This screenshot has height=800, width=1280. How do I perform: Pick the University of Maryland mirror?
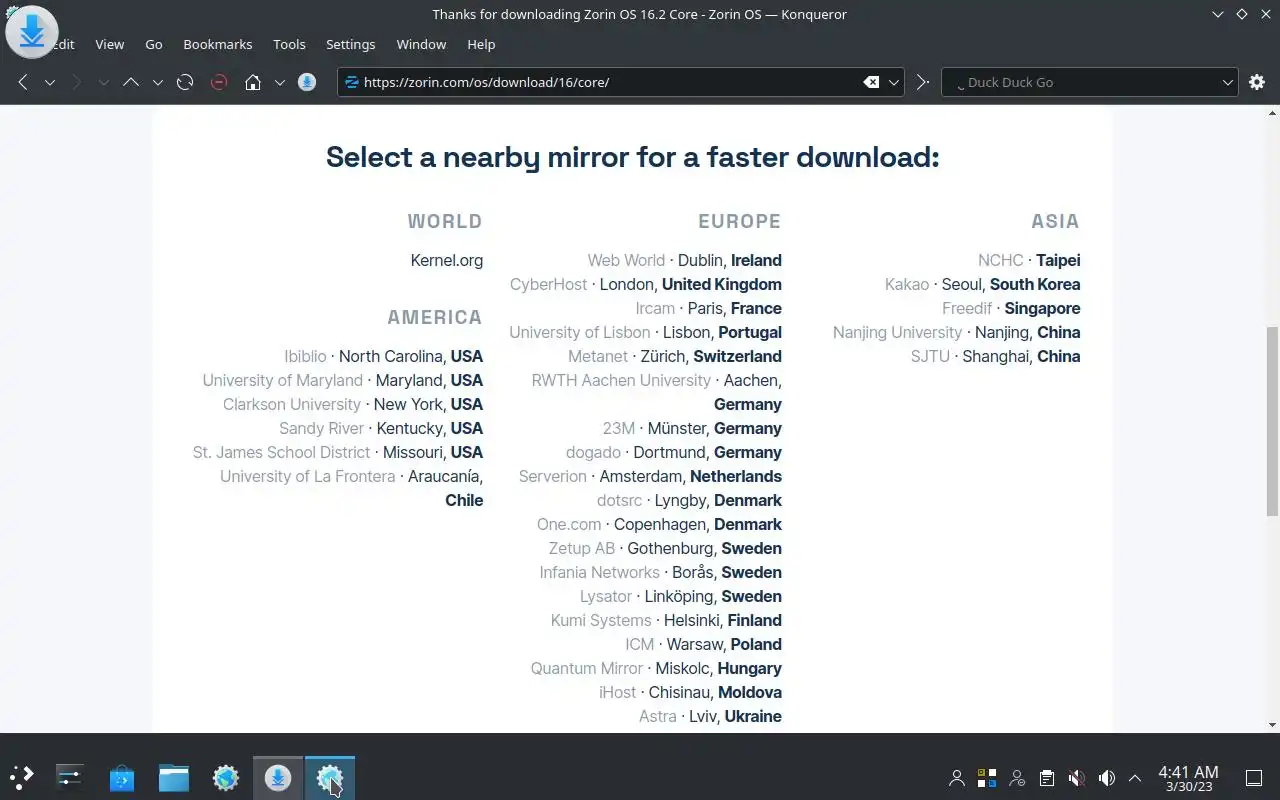(x=342, y=380)
